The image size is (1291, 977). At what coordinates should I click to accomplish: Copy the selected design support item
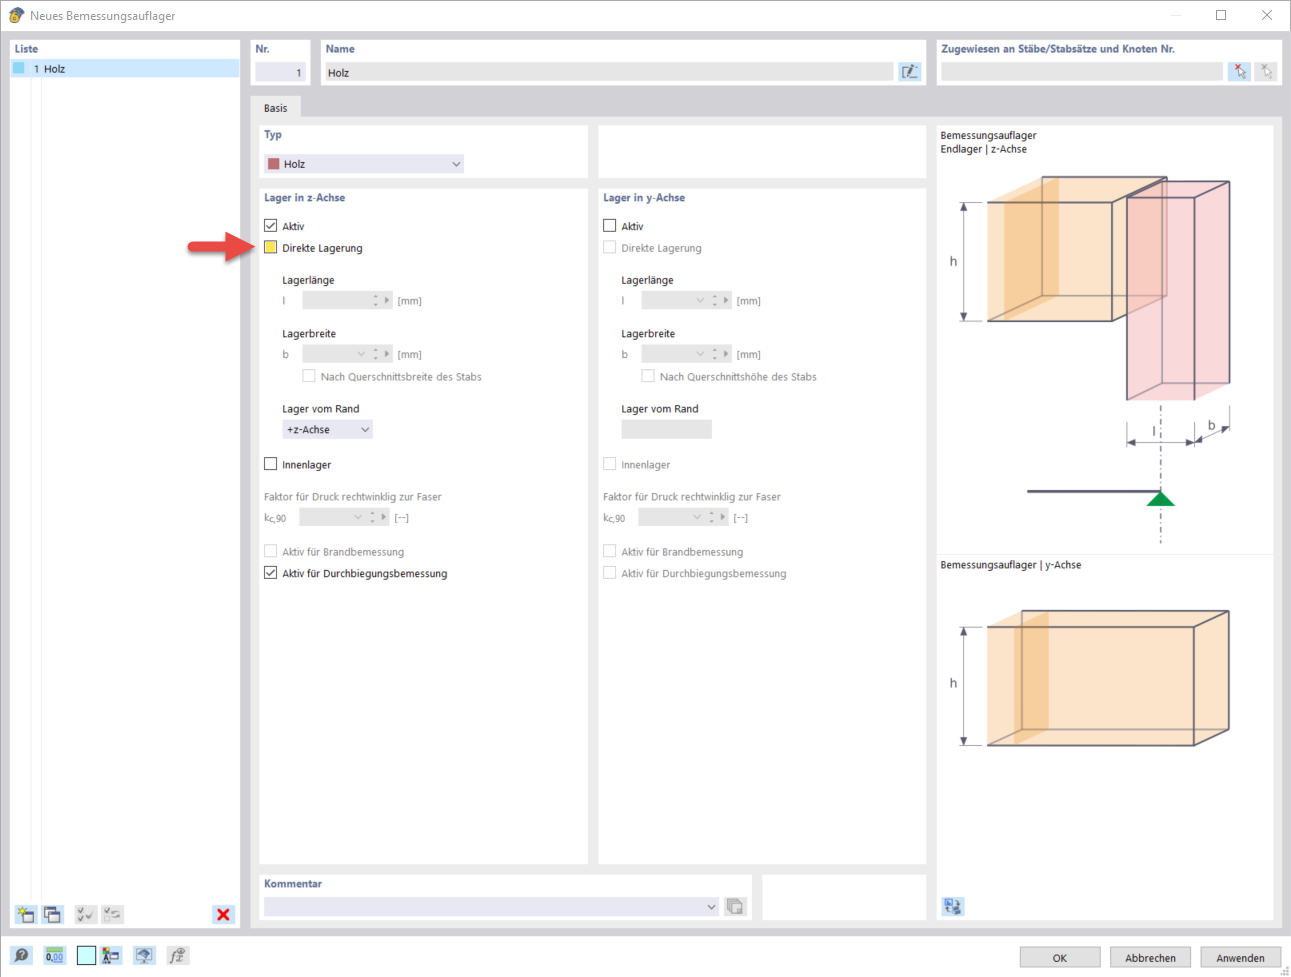click(52, 914)
